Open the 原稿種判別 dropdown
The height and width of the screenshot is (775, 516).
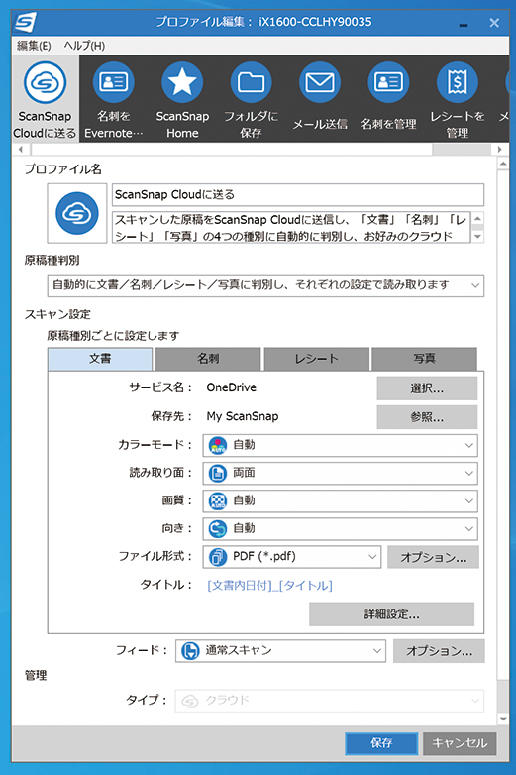266,285
